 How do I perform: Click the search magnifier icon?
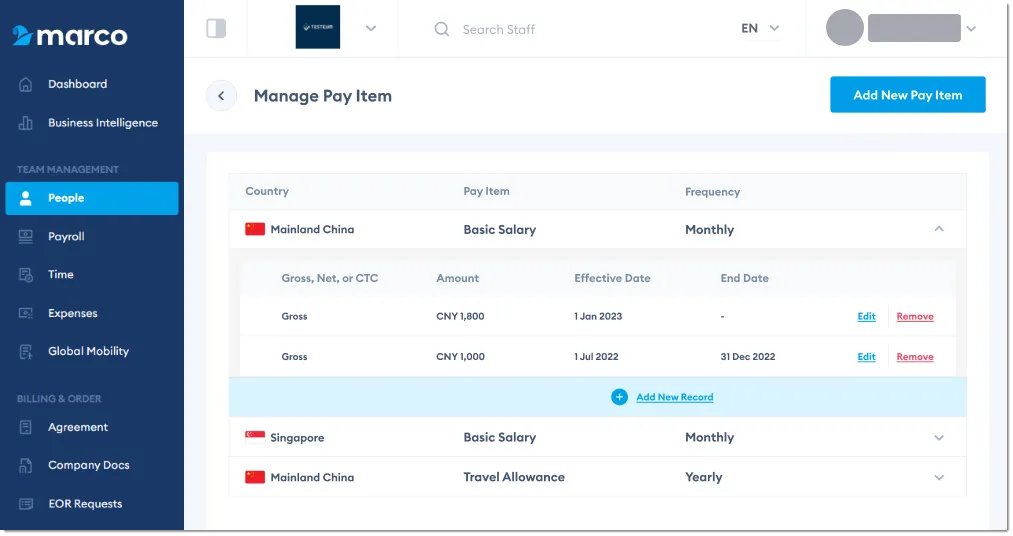[441, 29]
